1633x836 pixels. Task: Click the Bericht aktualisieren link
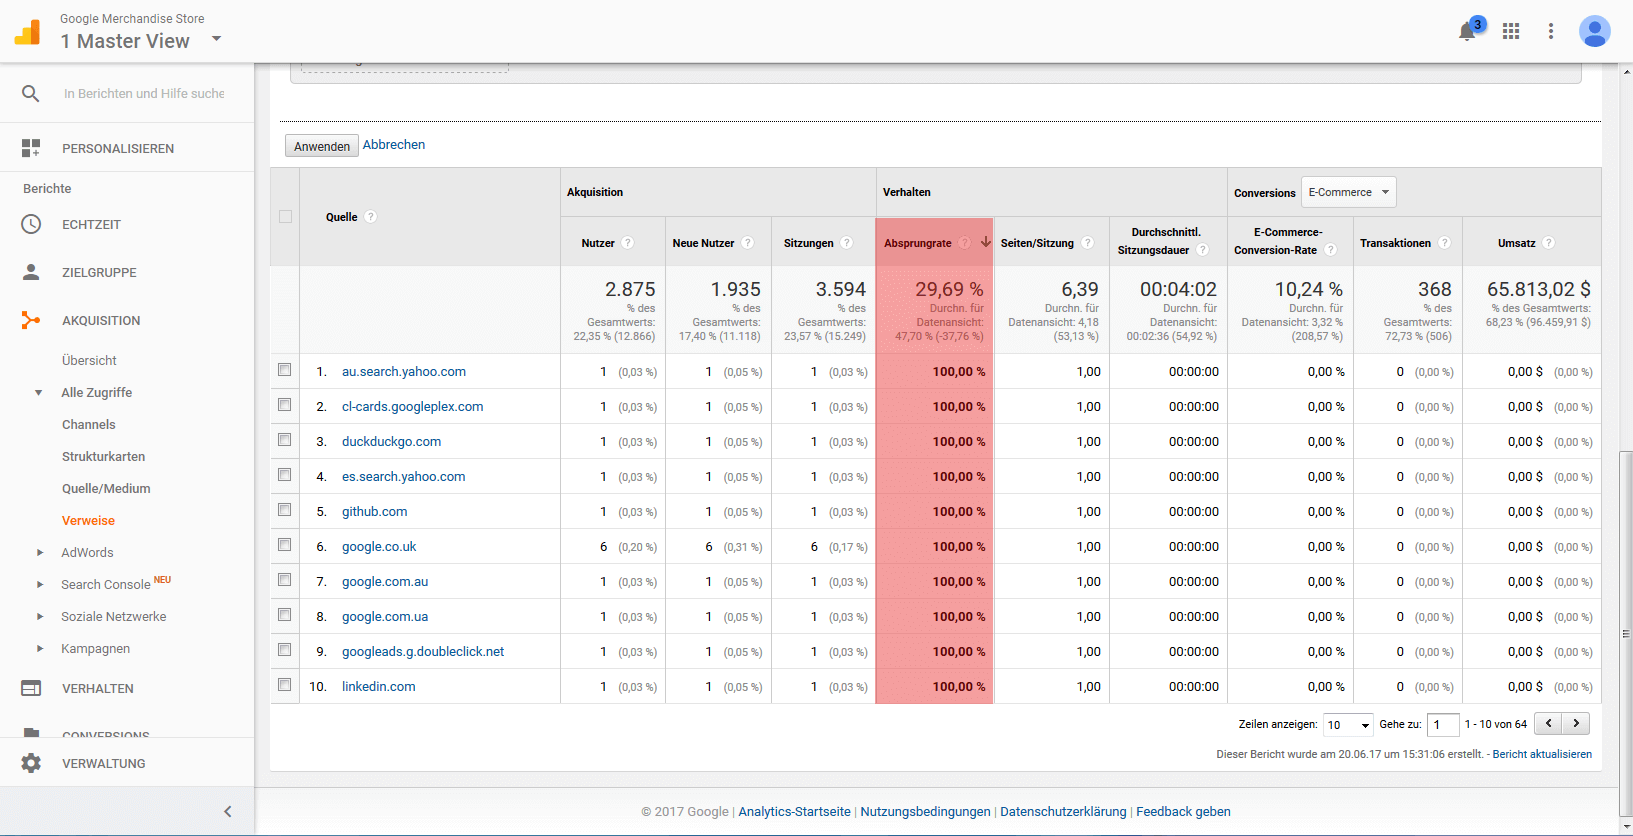[x=1541, y=754]
